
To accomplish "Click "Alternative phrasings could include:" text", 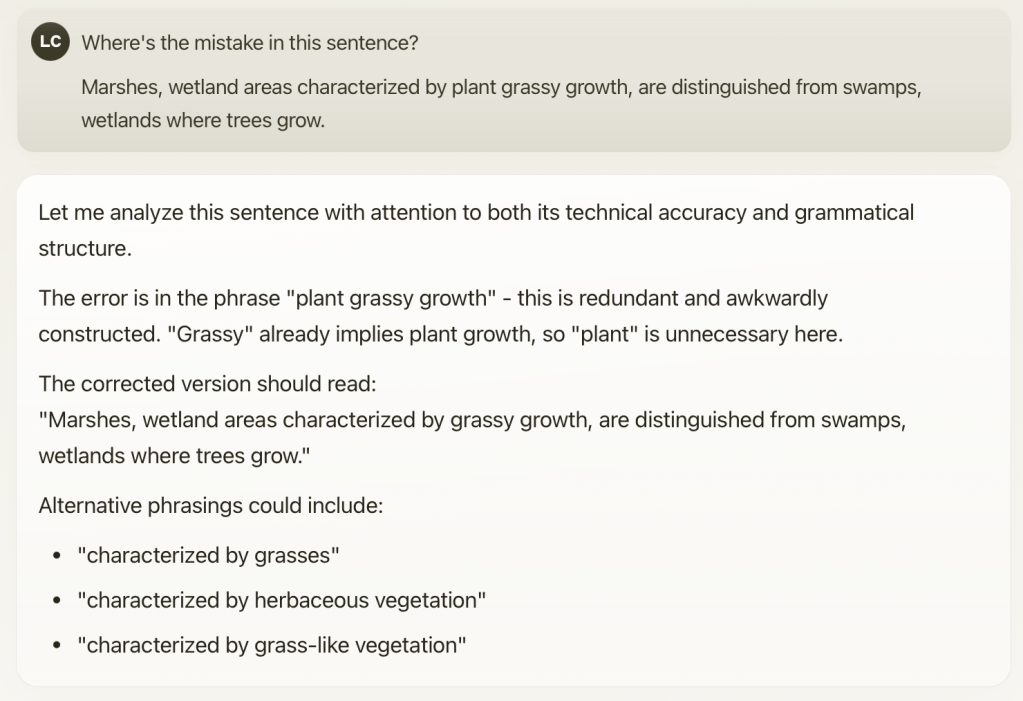I will pos(210,506).
